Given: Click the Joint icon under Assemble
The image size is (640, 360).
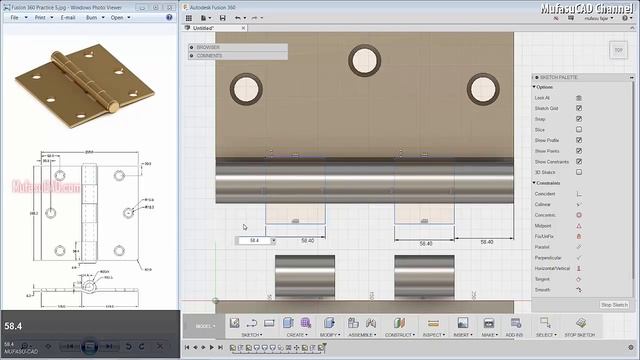Looking at the screenshot, I should (371, 323).
